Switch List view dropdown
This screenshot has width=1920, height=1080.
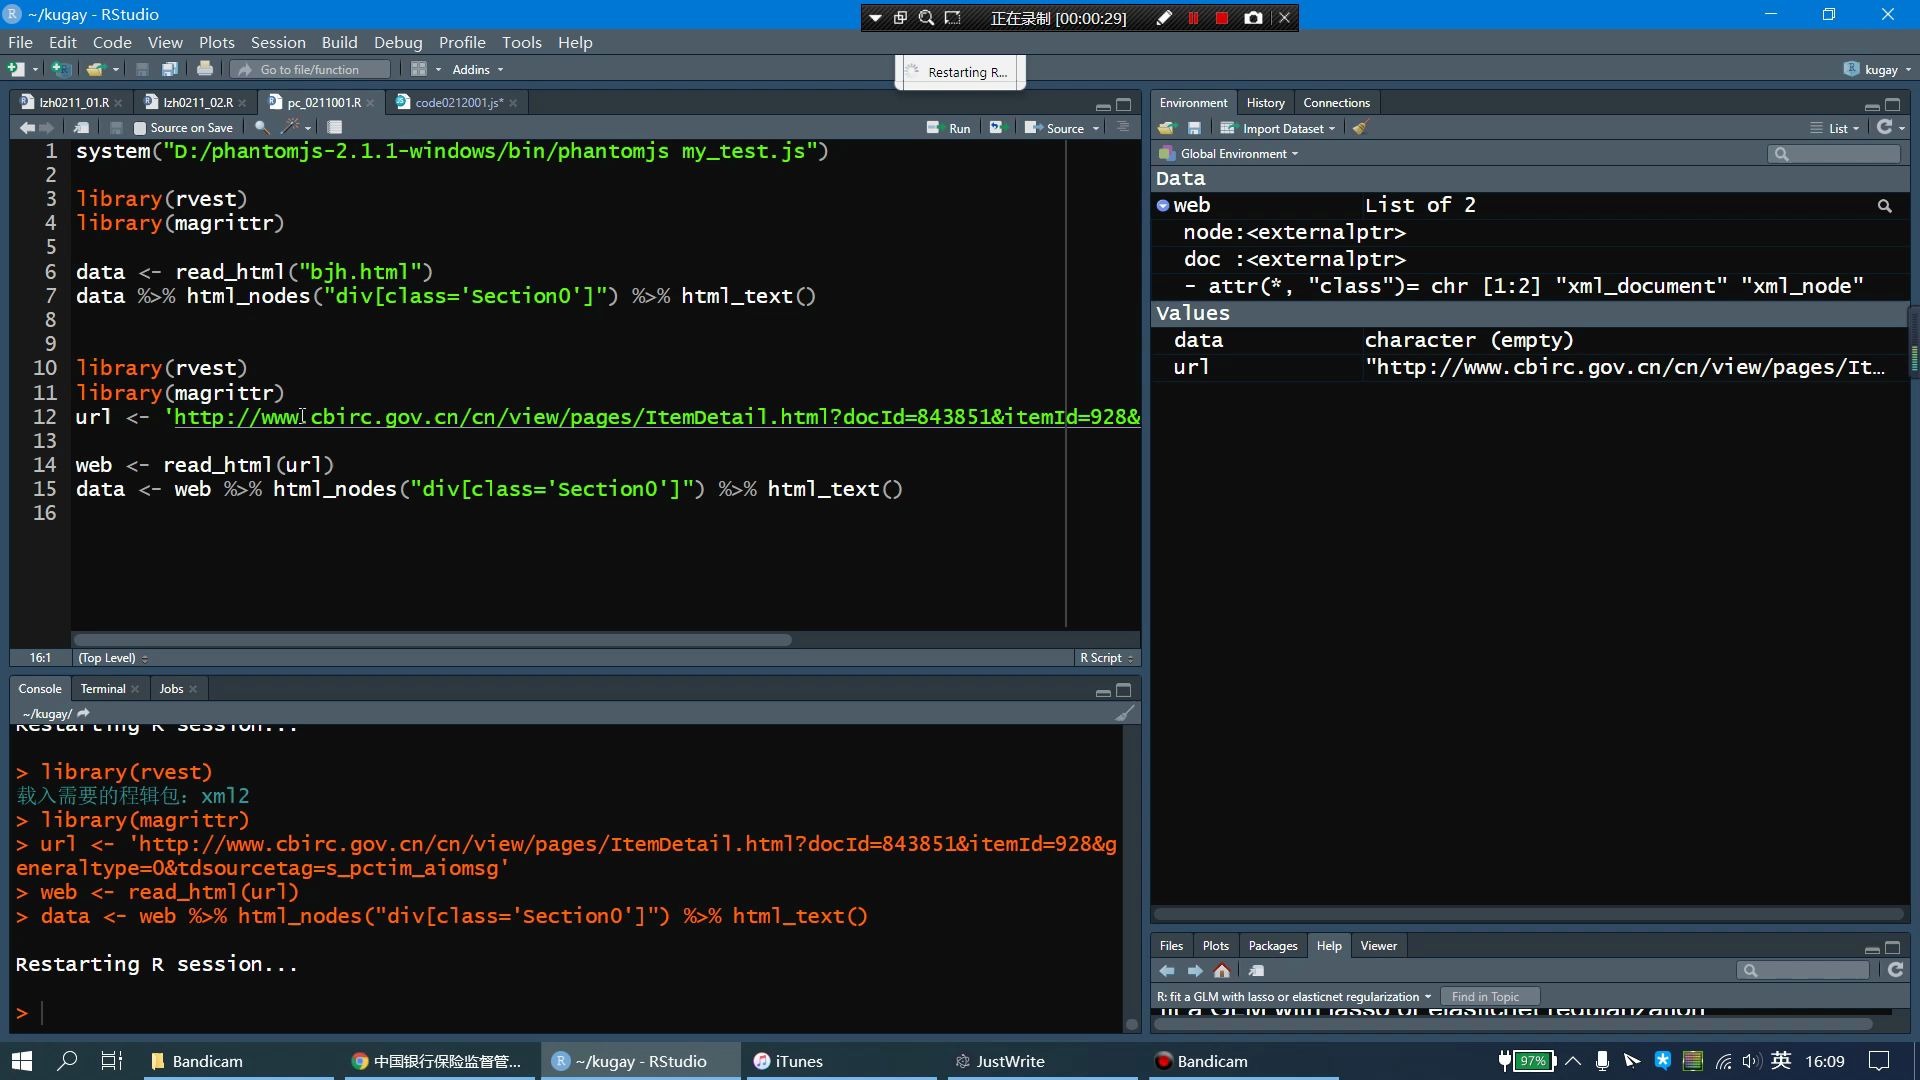click(x=1835, y=128)
